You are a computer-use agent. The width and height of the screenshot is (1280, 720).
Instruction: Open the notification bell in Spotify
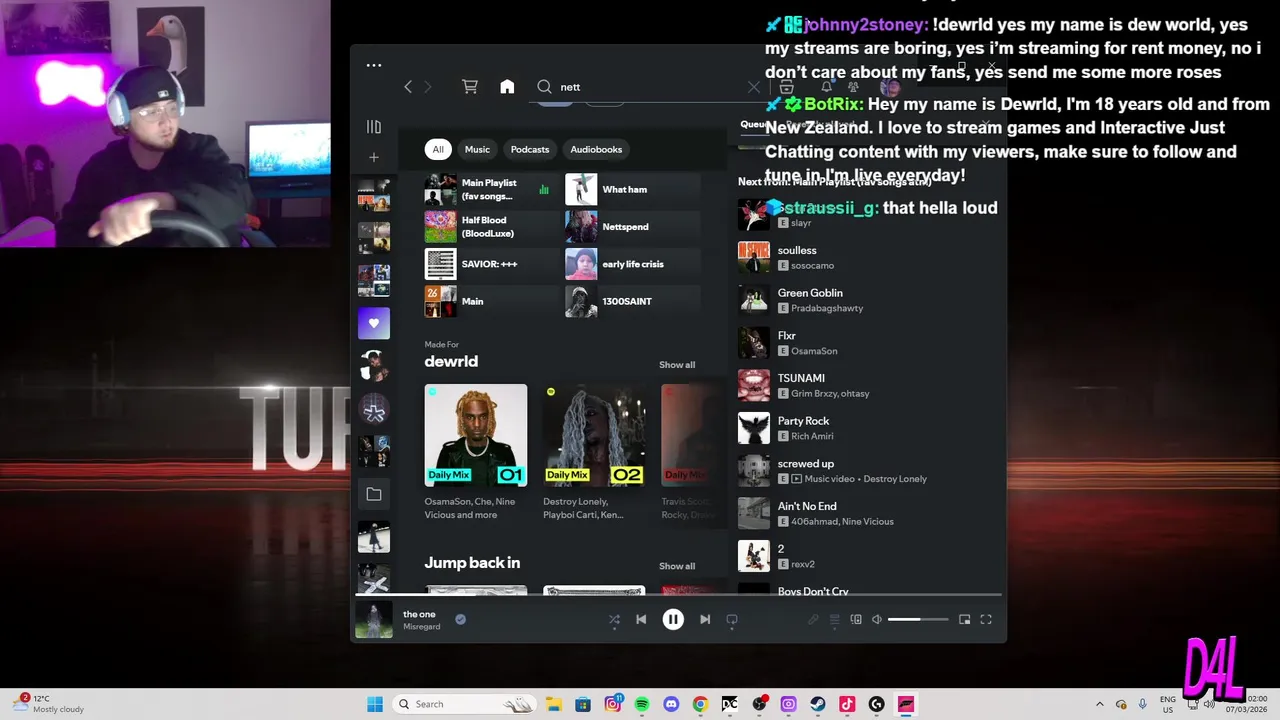[826, 87]
